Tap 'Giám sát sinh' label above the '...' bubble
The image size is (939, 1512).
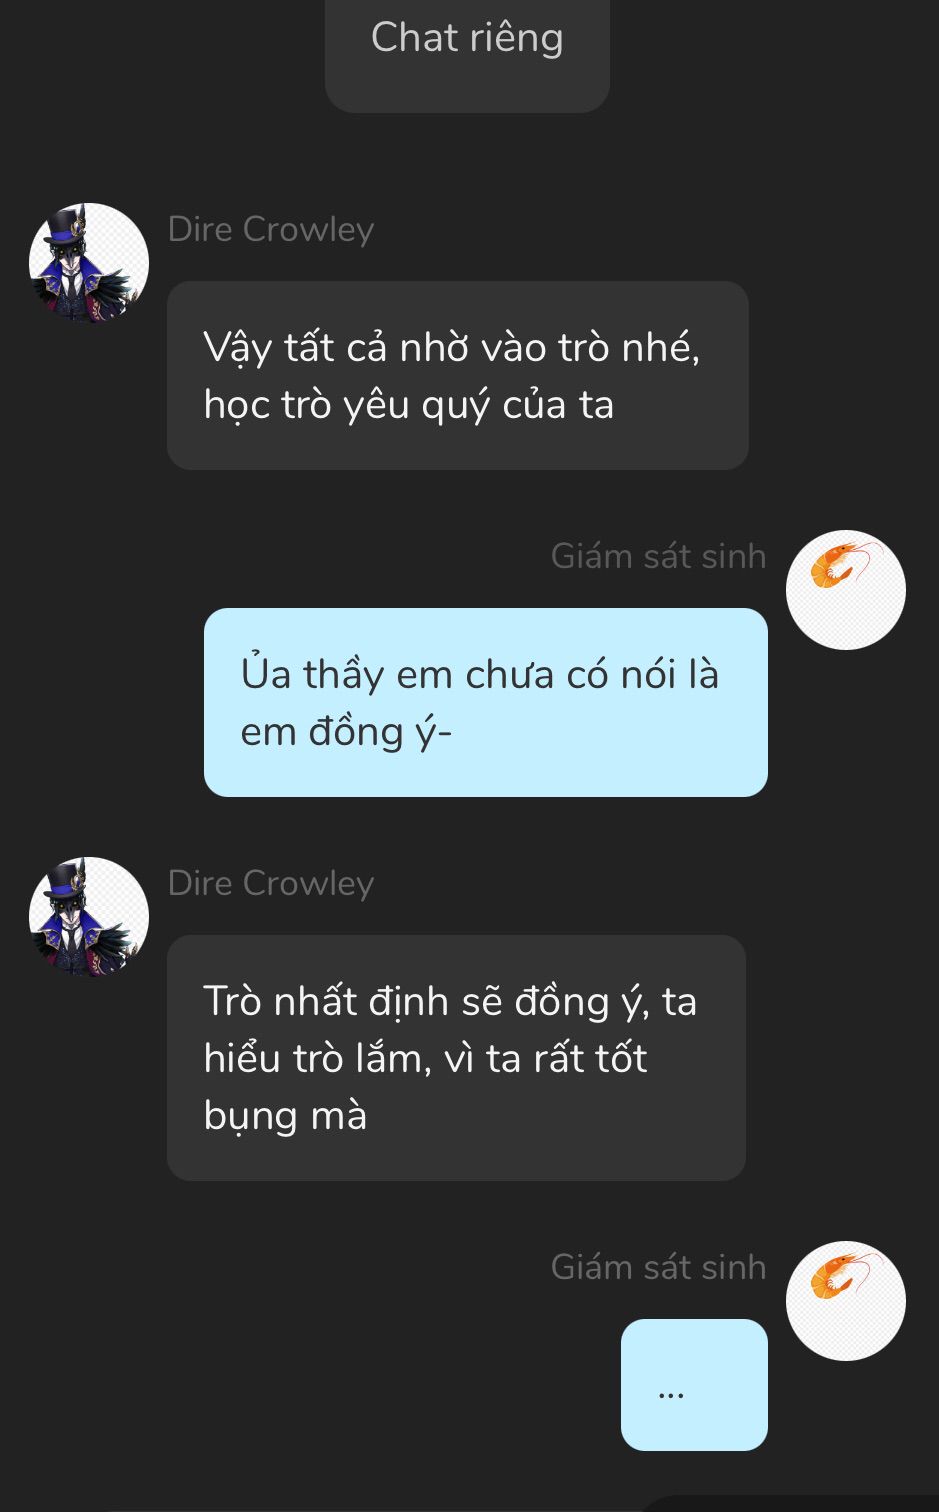coord(658,1267)
